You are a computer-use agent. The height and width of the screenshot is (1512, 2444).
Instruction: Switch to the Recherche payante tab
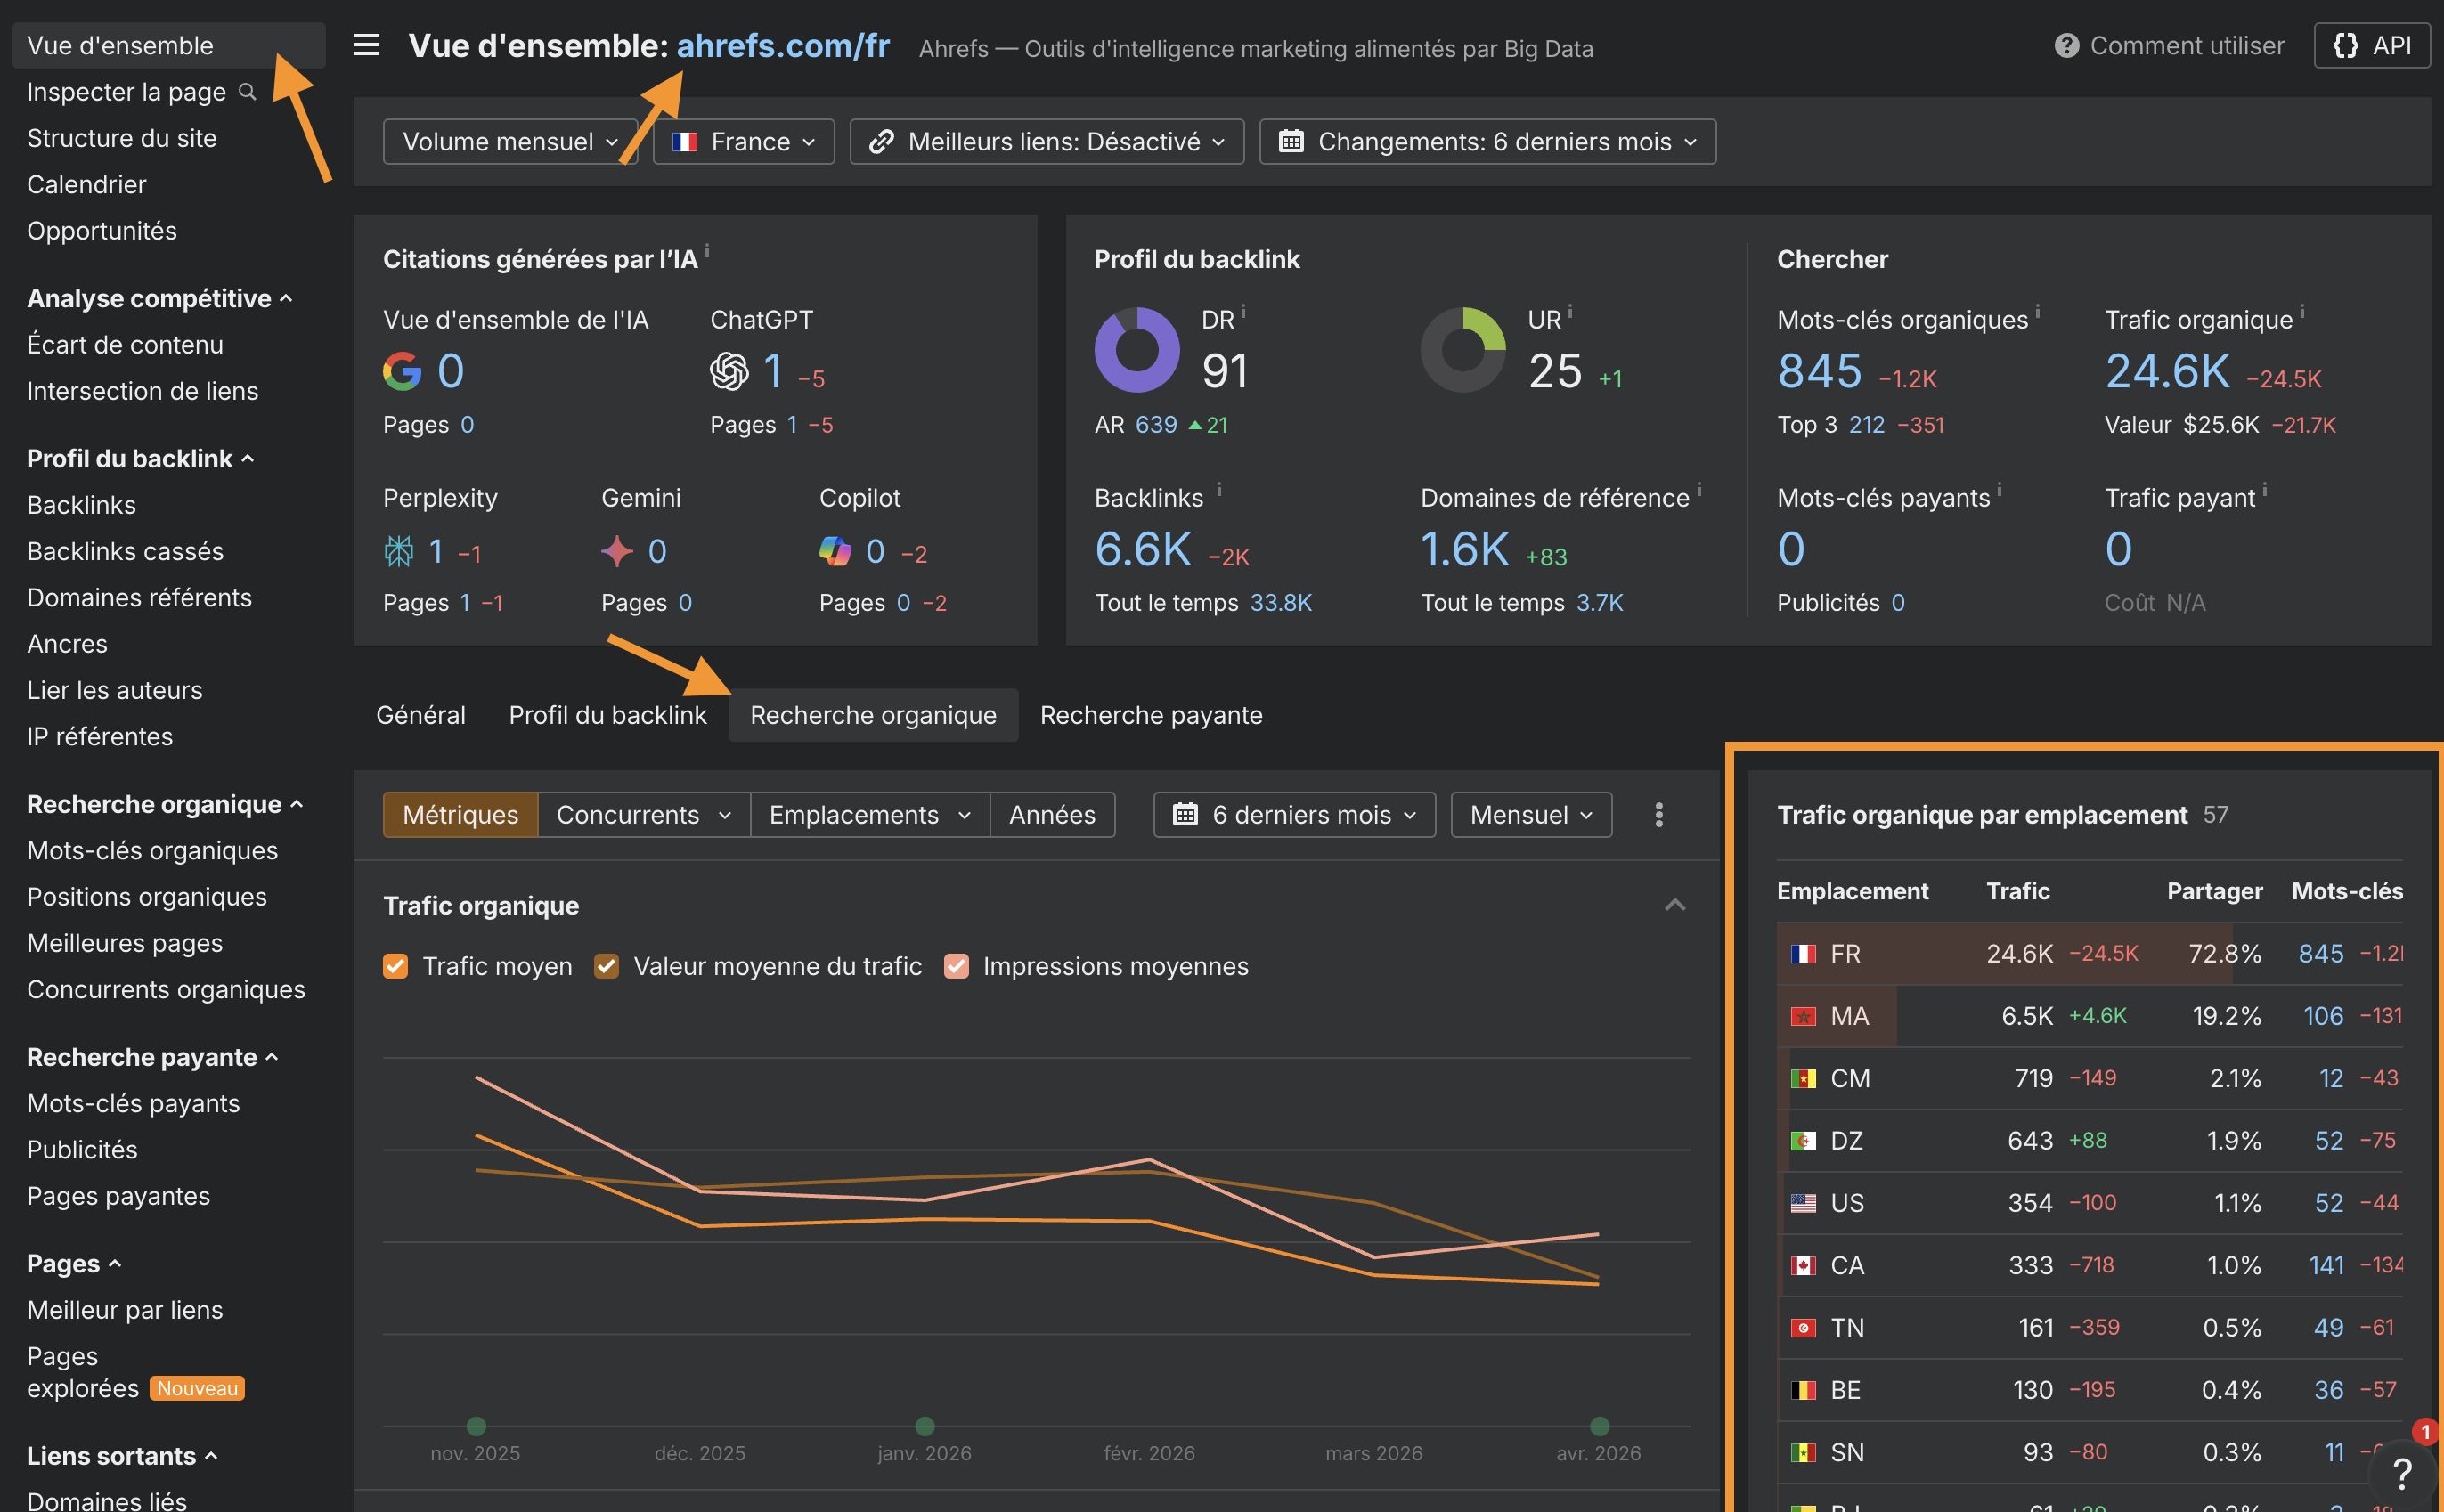point(1151,715)
